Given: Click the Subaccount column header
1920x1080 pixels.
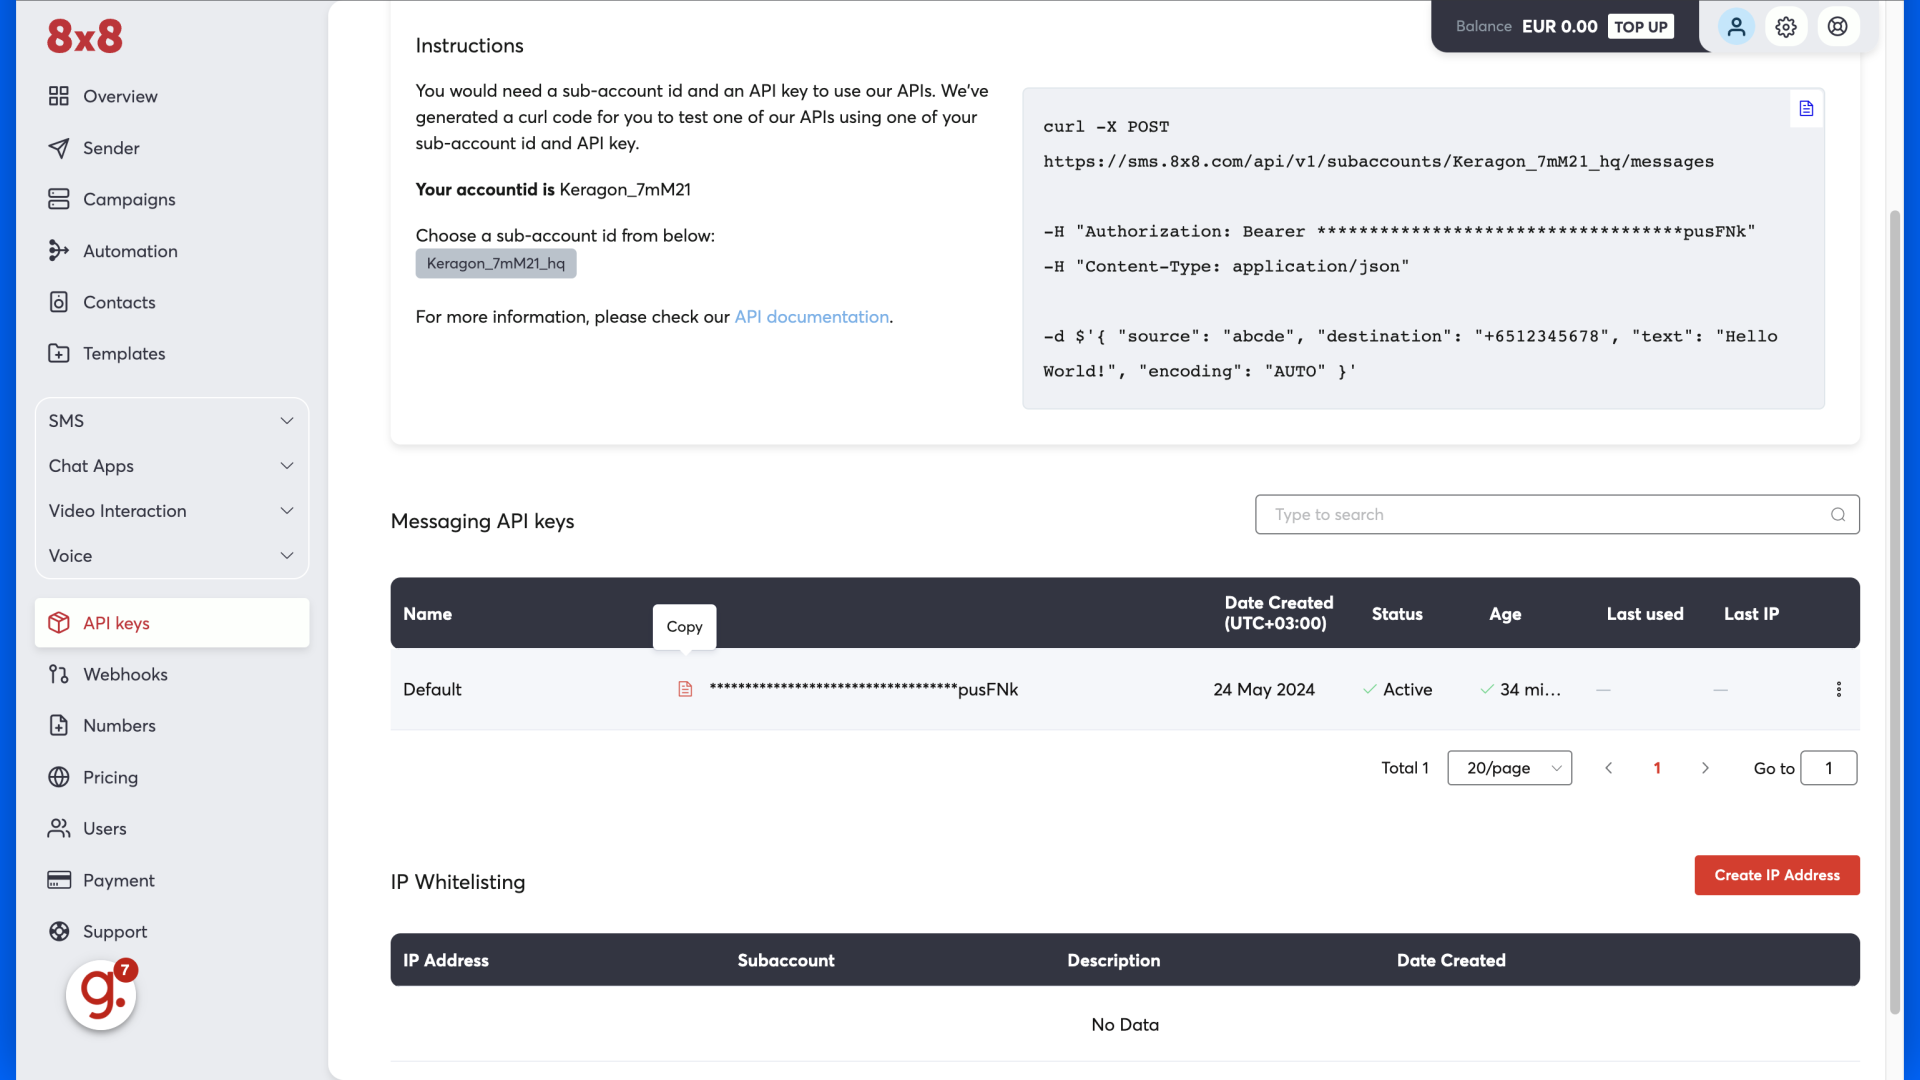Looking at the screenshot, I should (786, 961).
